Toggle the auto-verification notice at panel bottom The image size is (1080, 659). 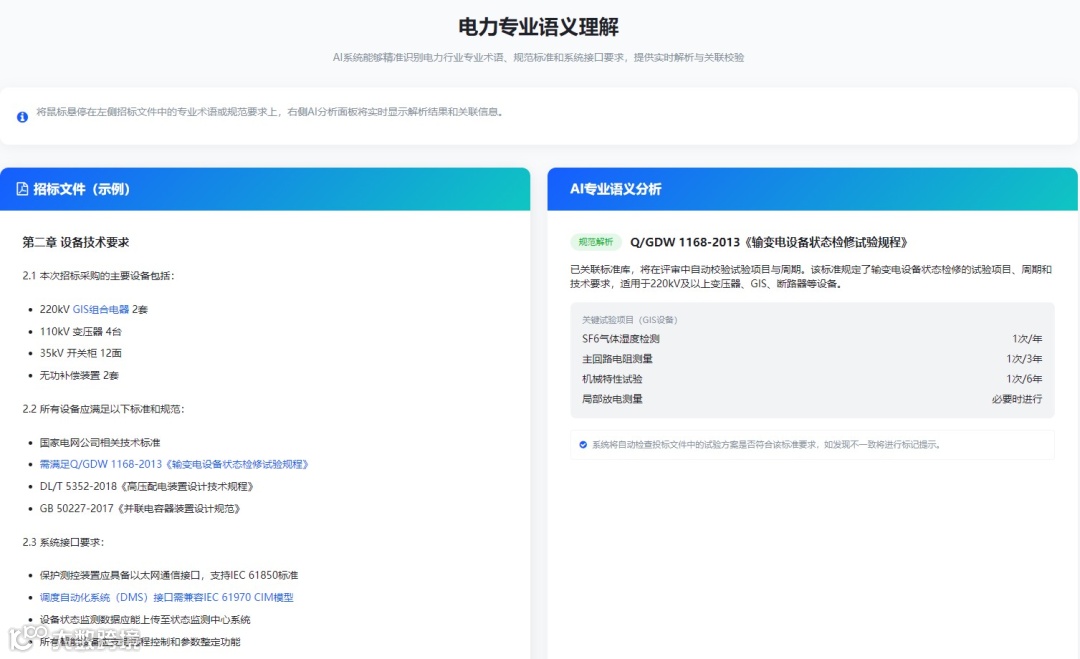coord(810,444)
